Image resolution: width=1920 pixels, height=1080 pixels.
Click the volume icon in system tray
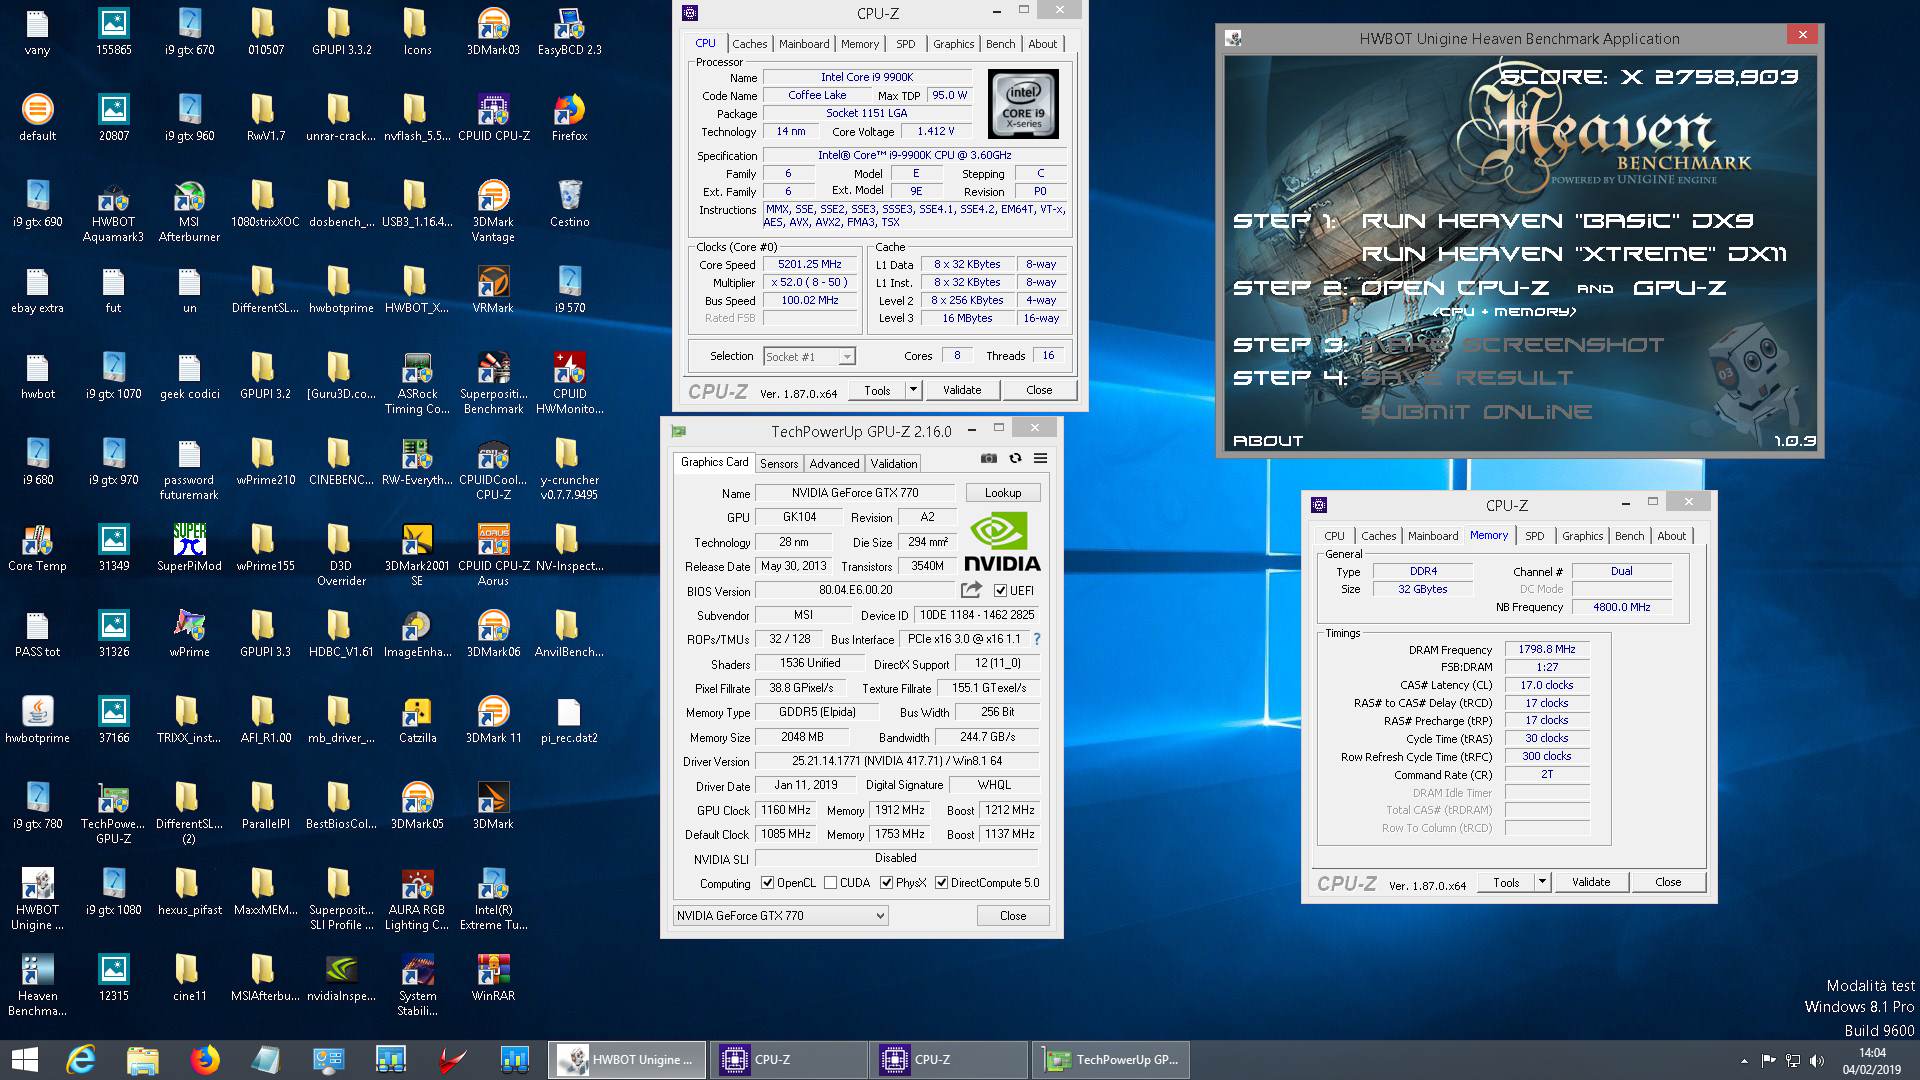[1816, 1060]
